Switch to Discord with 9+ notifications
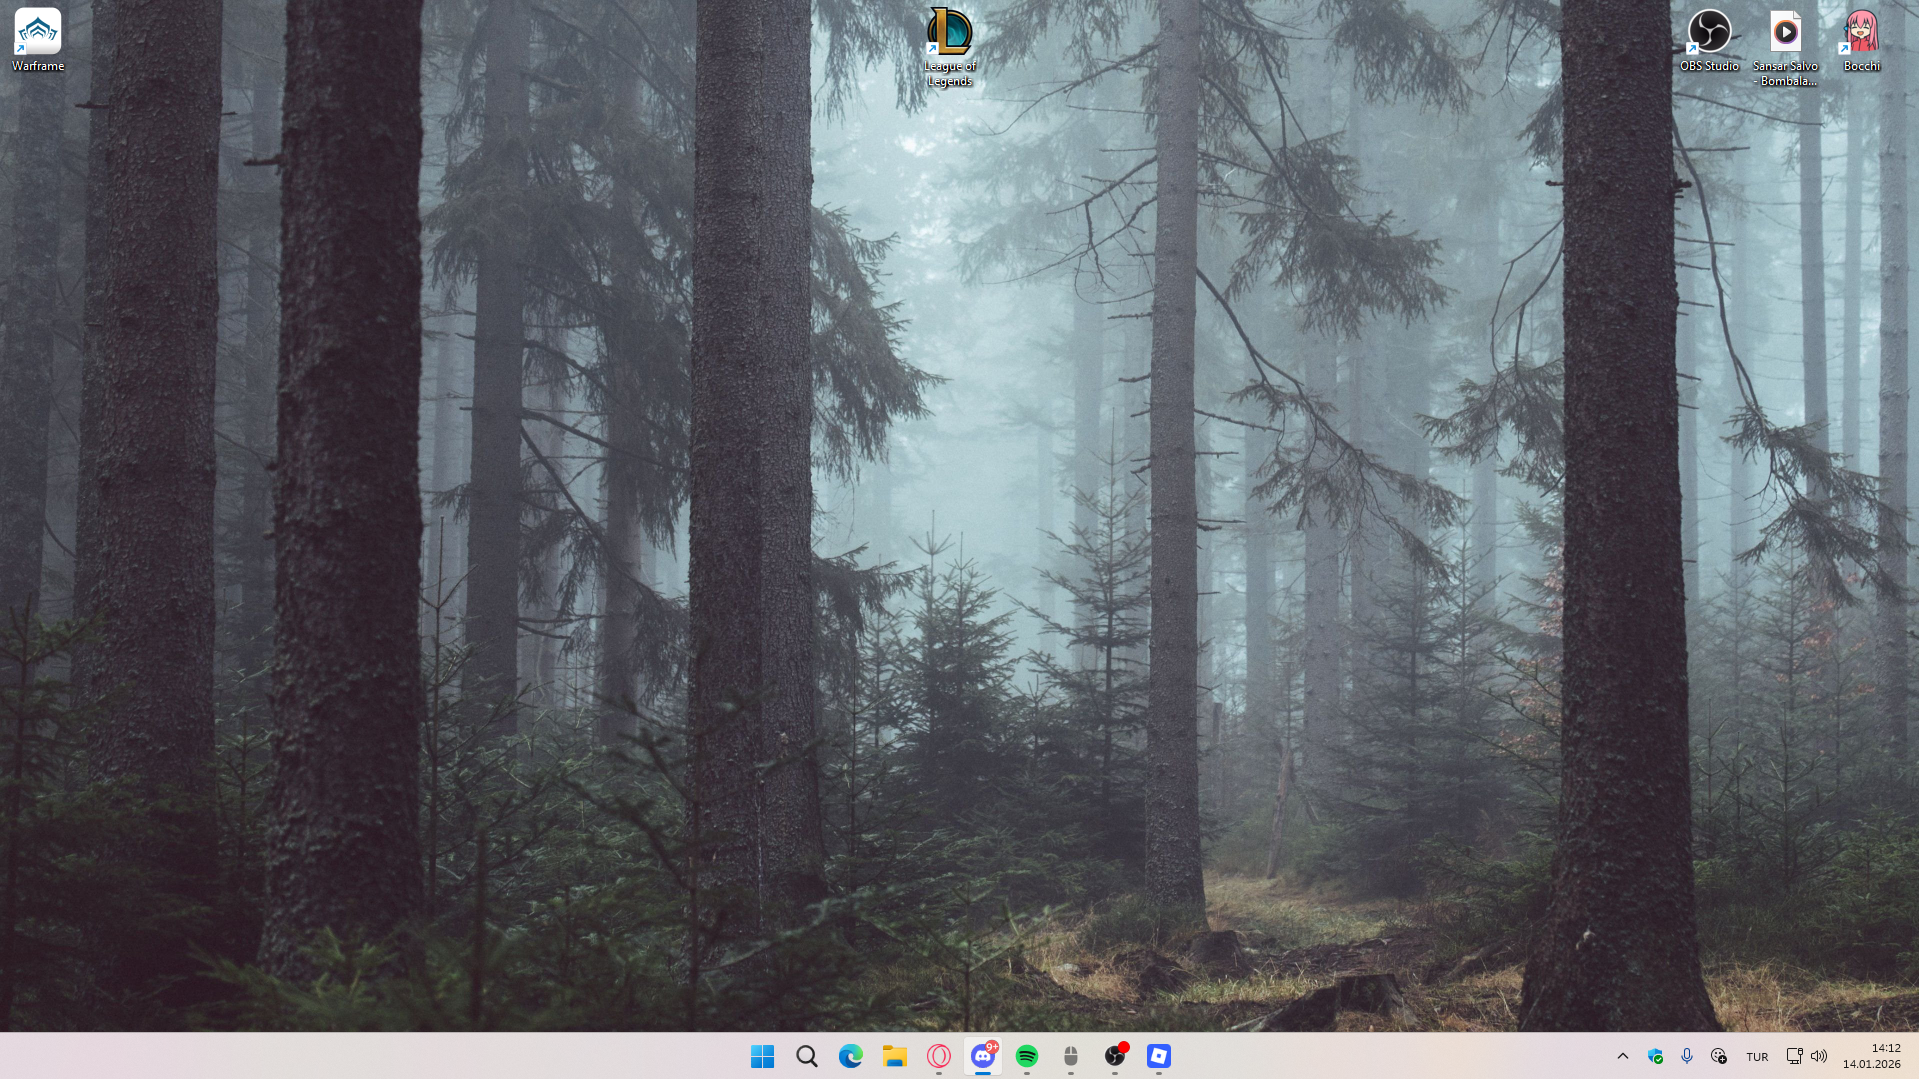This screenshot has height=1079, width=1919. click(983, 1056)
